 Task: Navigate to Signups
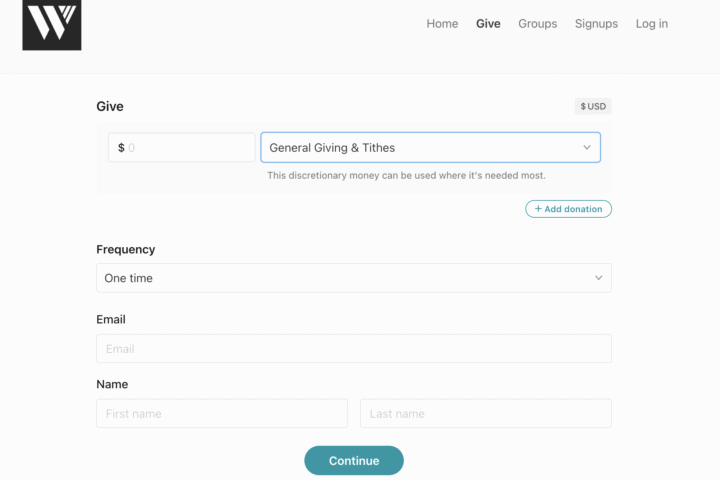596,24
